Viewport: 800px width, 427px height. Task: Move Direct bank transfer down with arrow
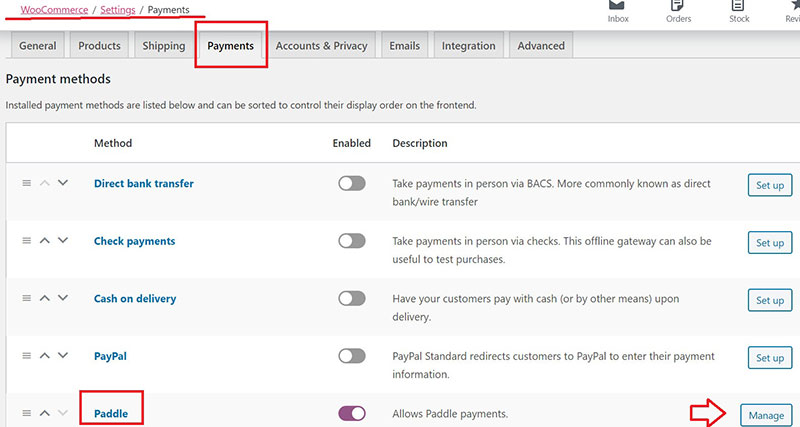point(63,183)
